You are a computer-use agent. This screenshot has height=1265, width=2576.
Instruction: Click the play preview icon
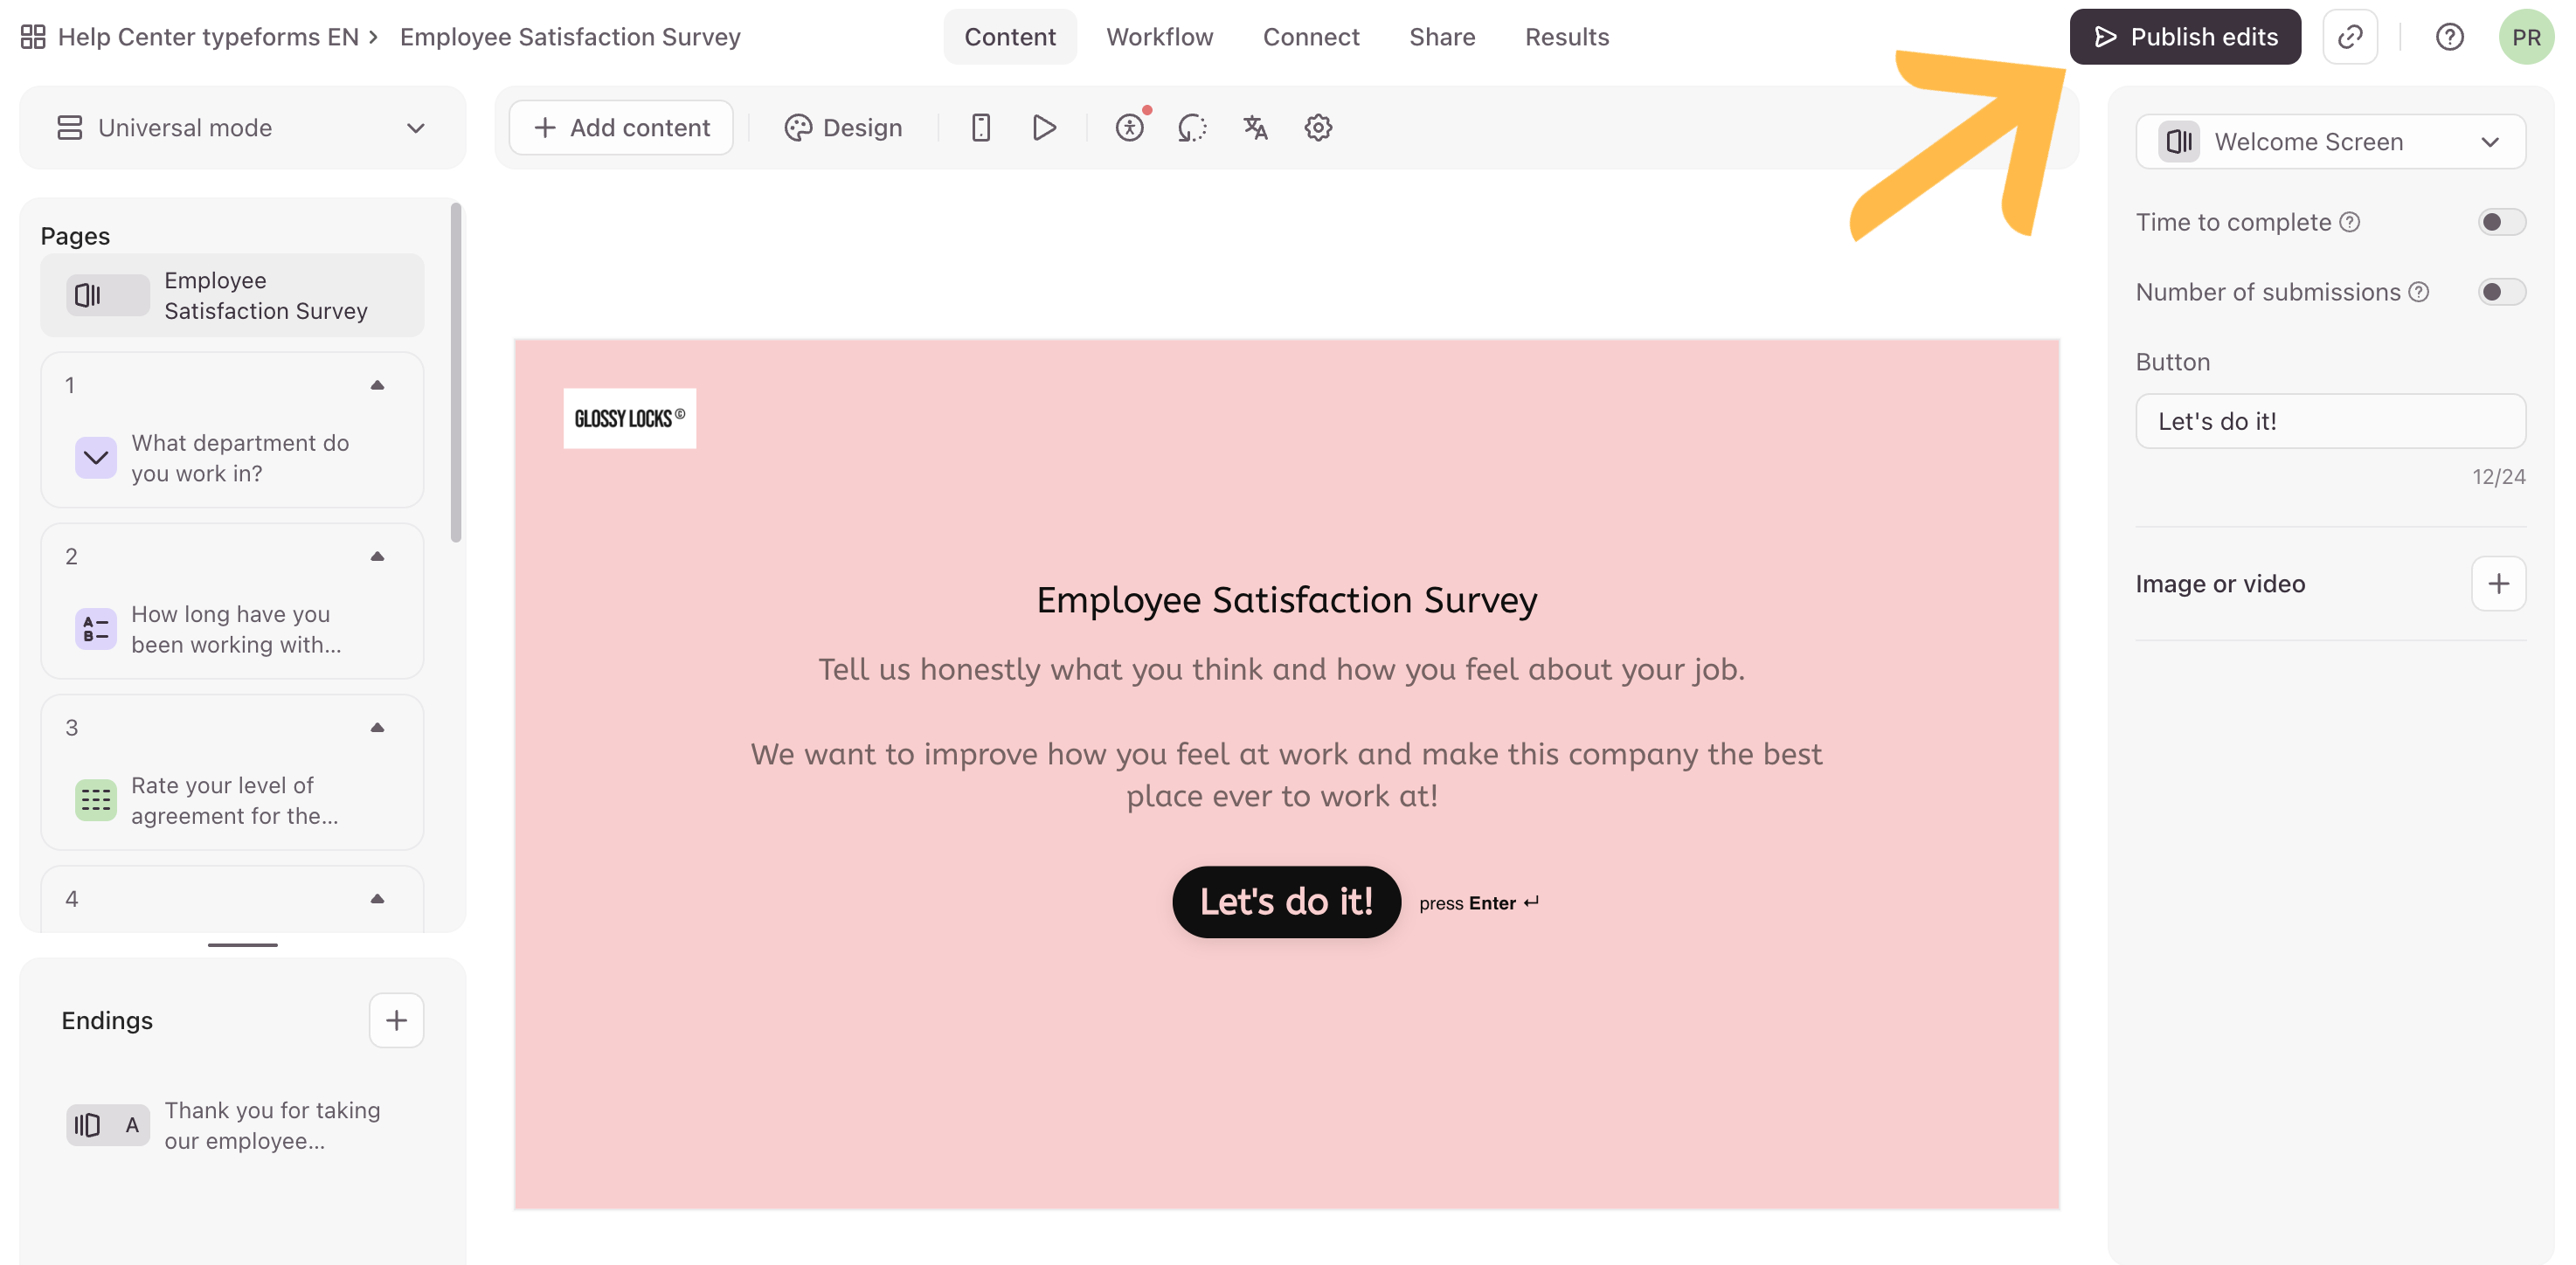point(1044,128)
